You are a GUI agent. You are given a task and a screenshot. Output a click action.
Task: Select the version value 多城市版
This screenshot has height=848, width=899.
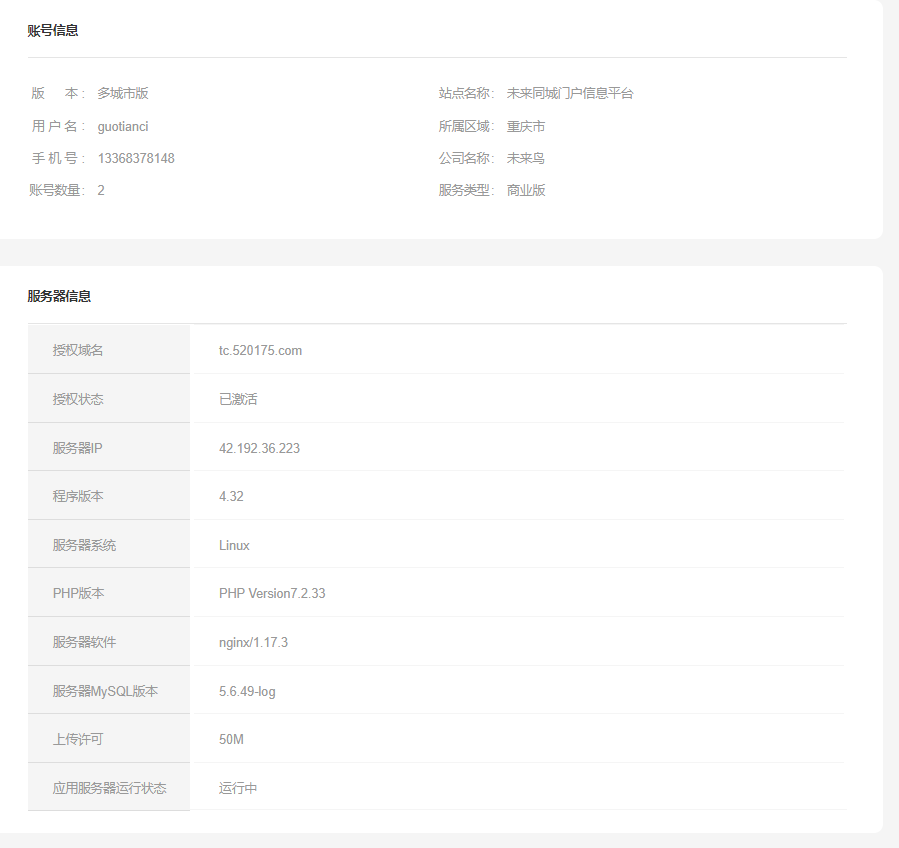point(123,93)
